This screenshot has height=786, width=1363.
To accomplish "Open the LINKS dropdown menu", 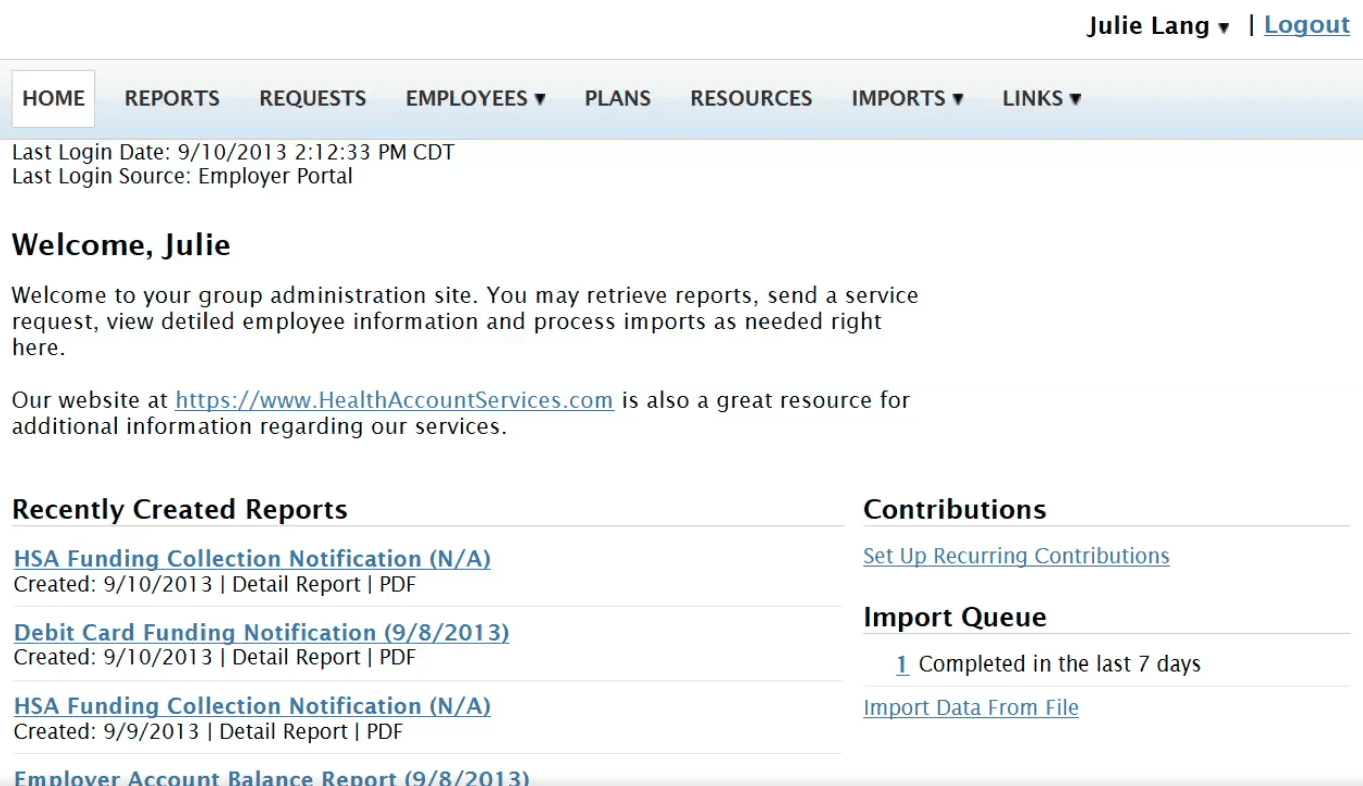I will pos(1040,98).
